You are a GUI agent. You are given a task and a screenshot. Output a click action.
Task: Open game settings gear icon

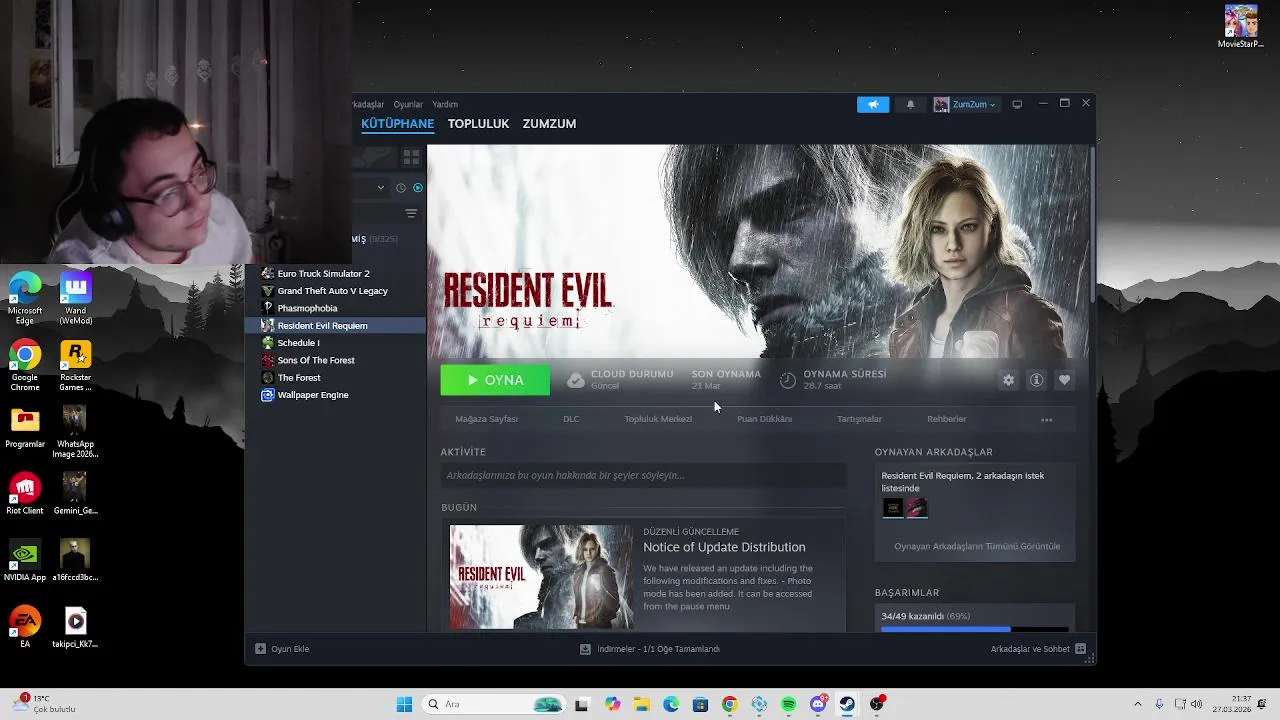pyautogui.click(x=1008, y=380)
